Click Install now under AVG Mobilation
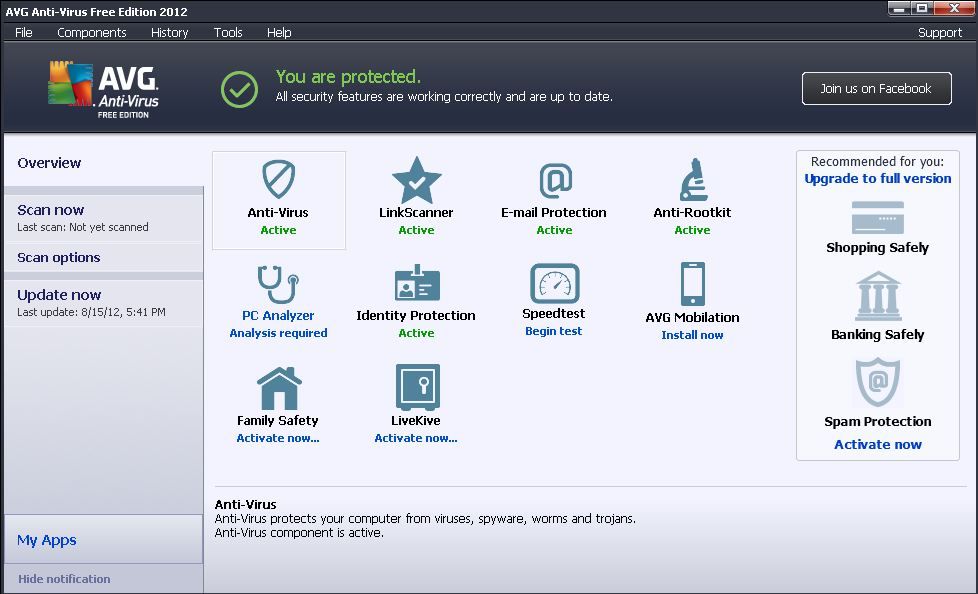This screenshot has width=978, height=594. 692,335
